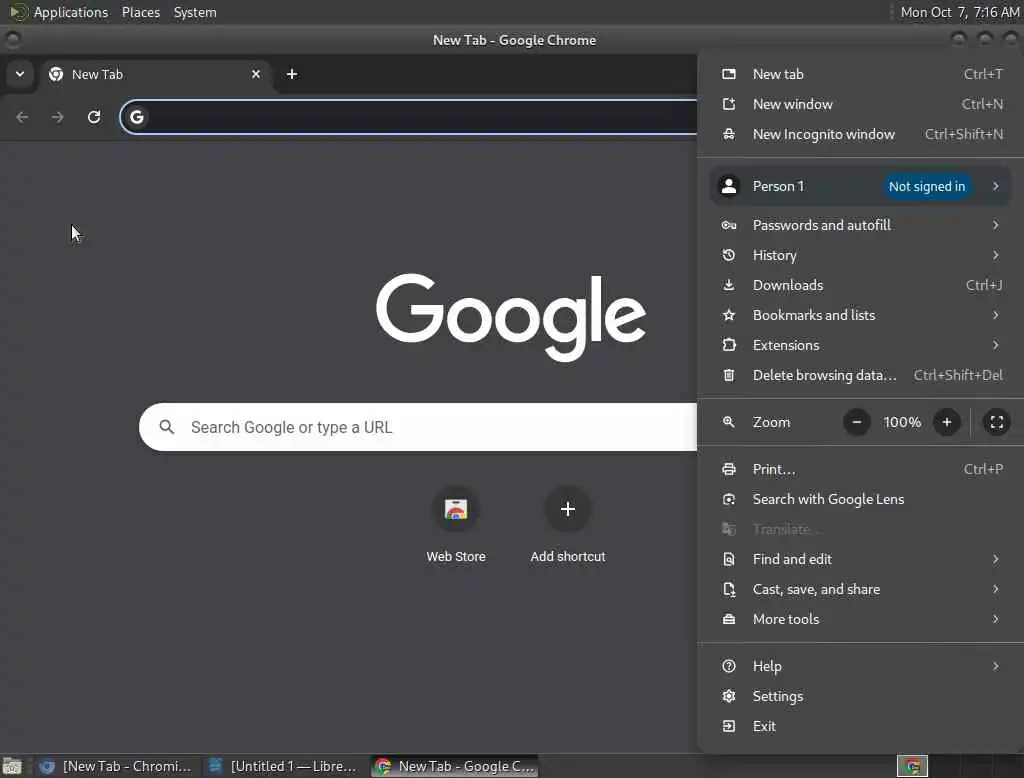The height and width of the screenshot is (778, 1024).
Task: Select New Incognito window entry
Action: coord(861,134)
